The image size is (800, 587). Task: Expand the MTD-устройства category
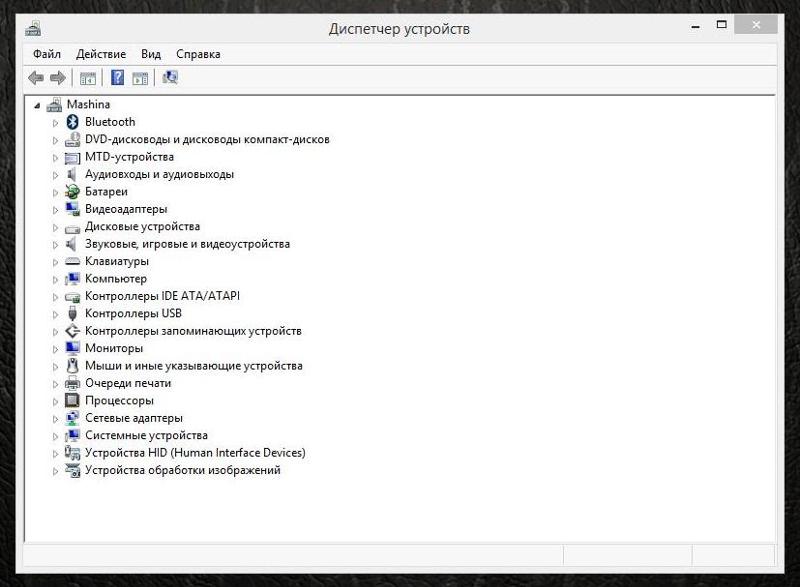[x=55, y=158]
